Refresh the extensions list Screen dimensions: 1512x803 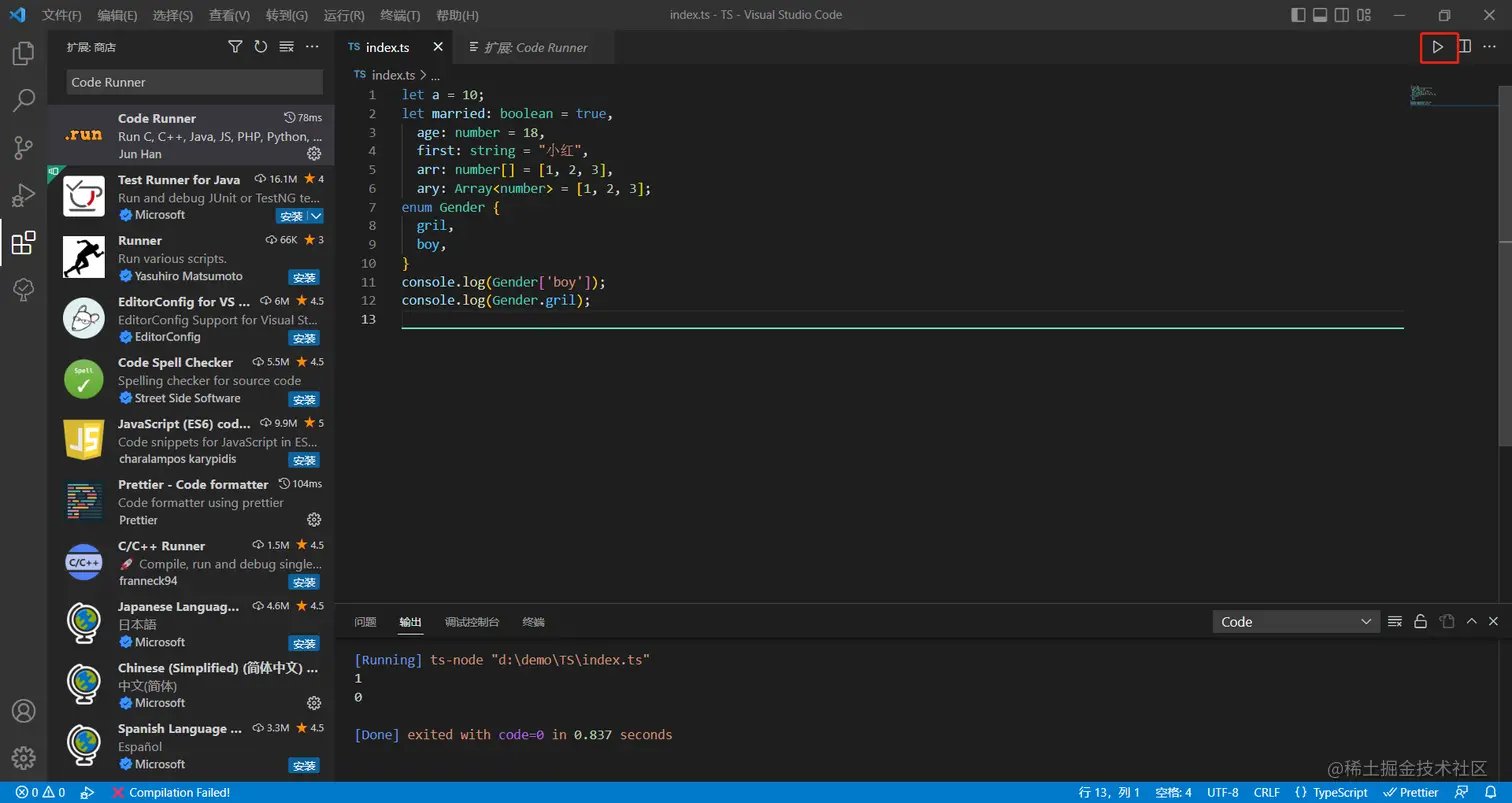[x=261, y=47]
